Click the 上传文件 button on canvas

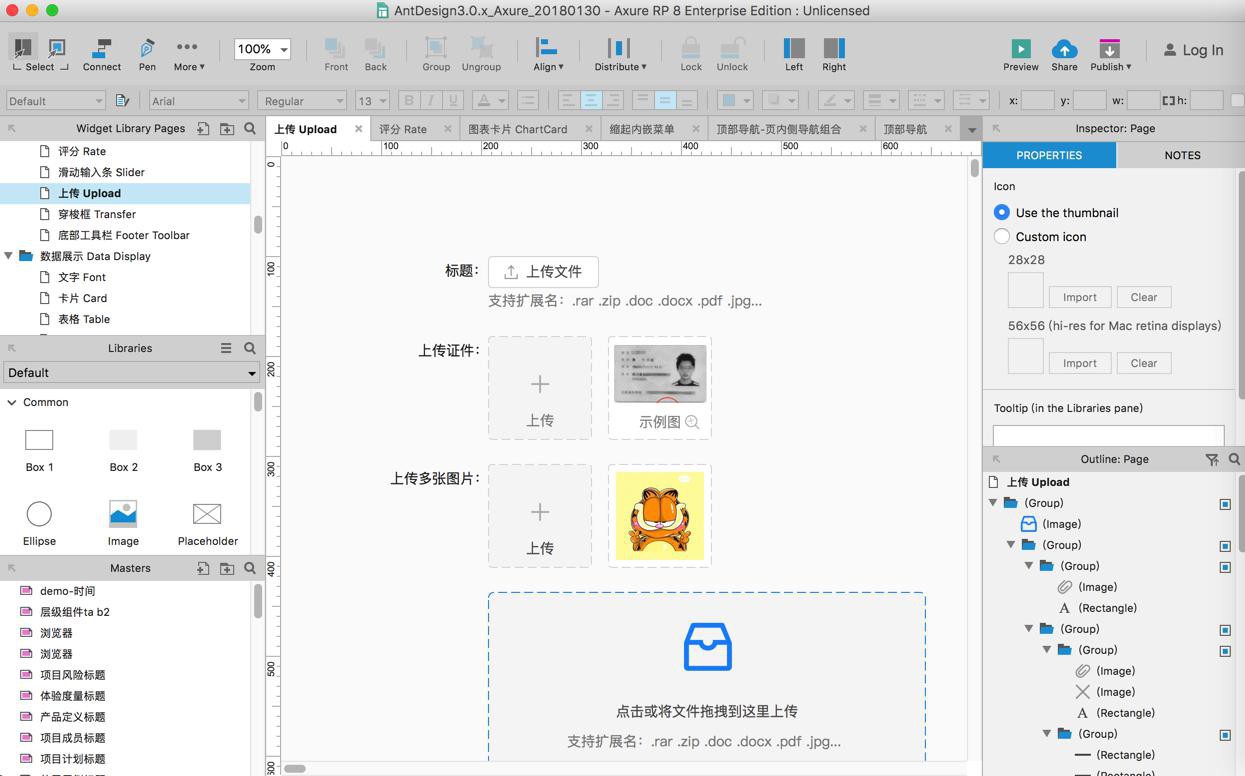[x=543, y=272]
